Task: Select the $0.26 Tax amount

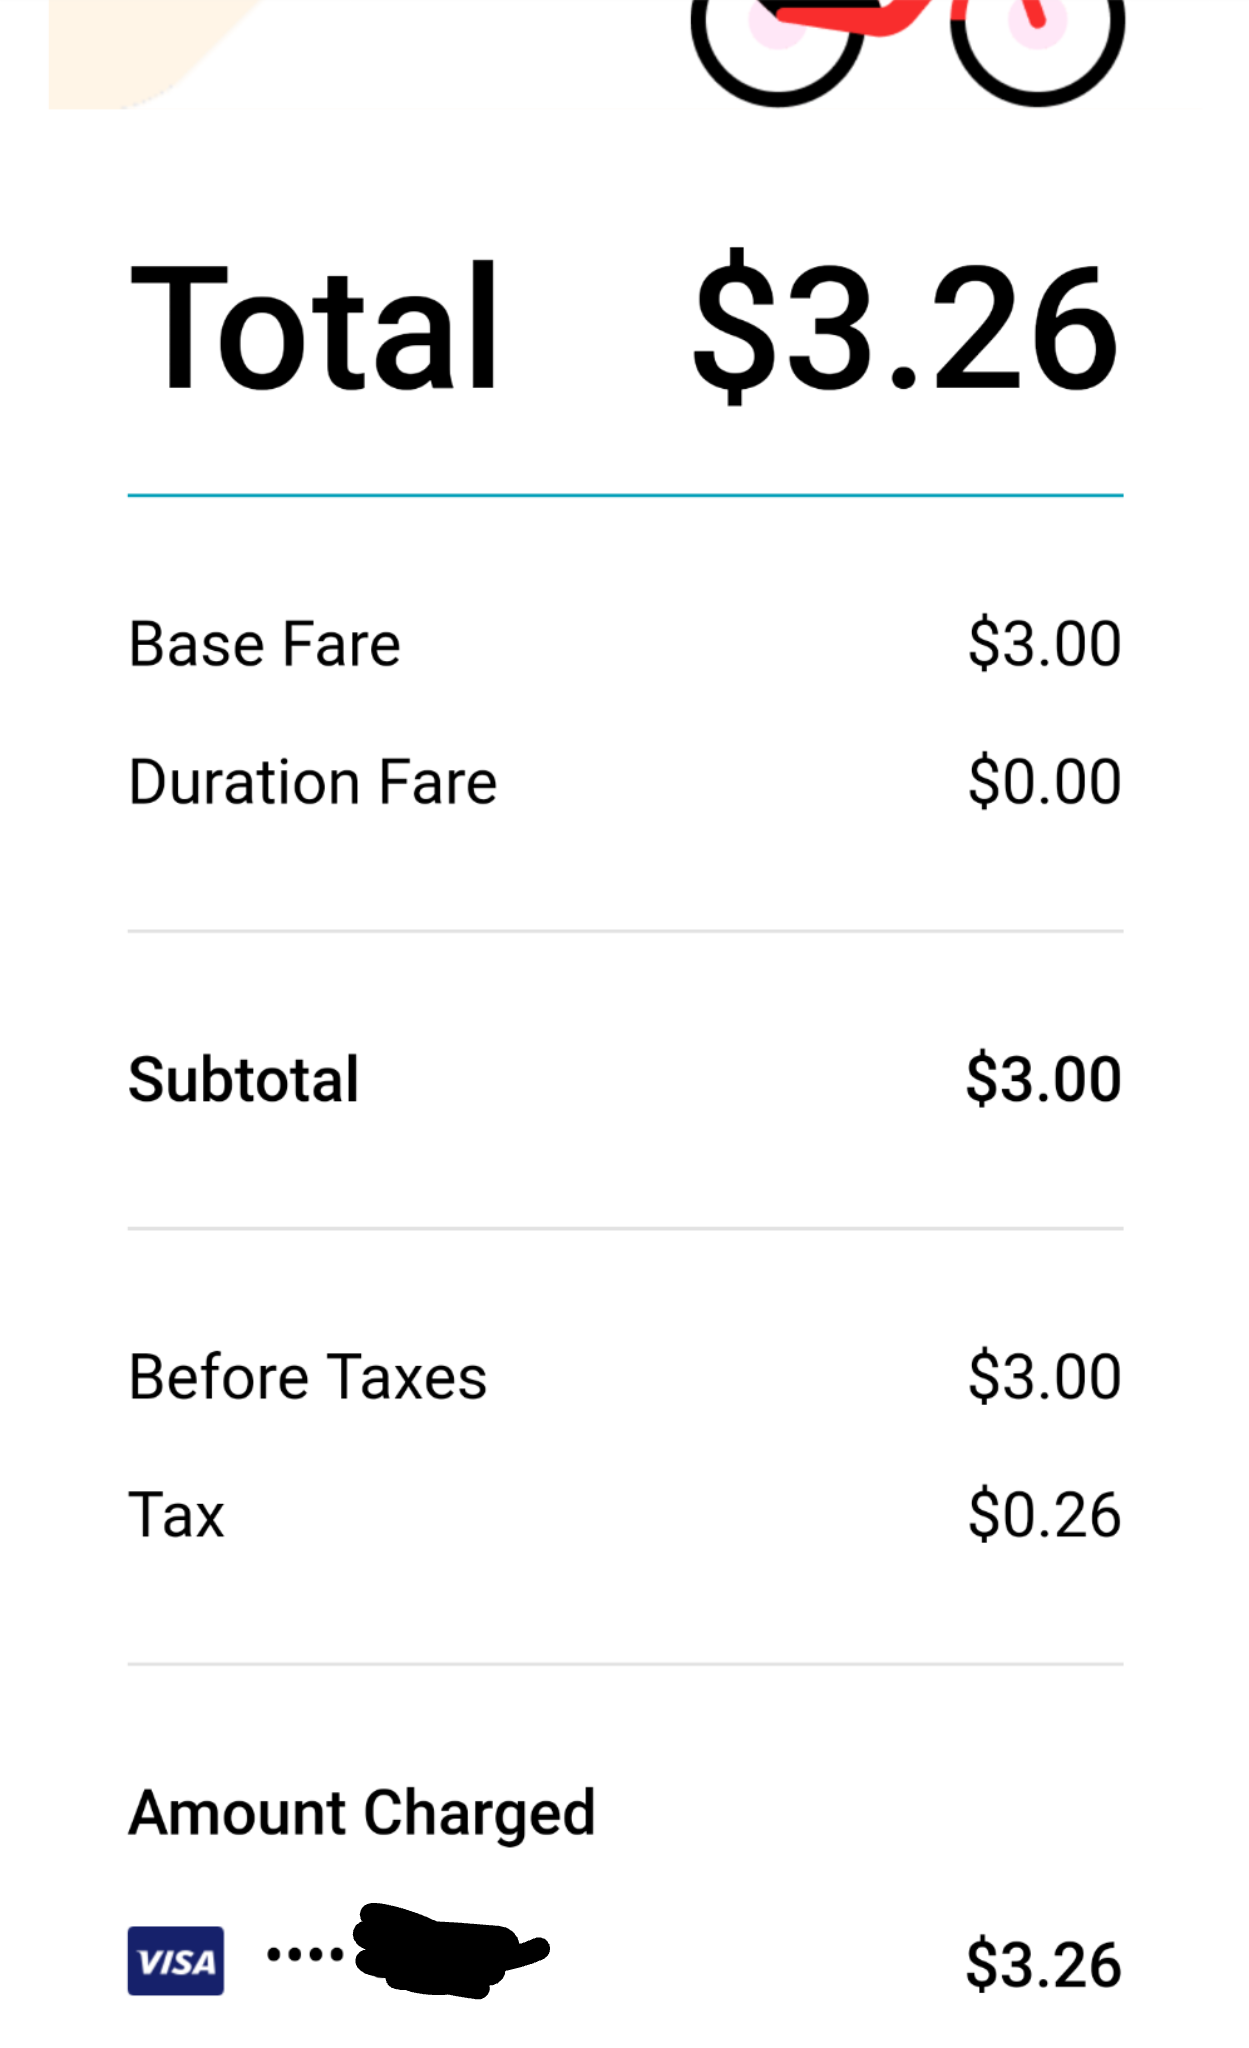Action: pyautogui.click(x=1044, y=1515)
